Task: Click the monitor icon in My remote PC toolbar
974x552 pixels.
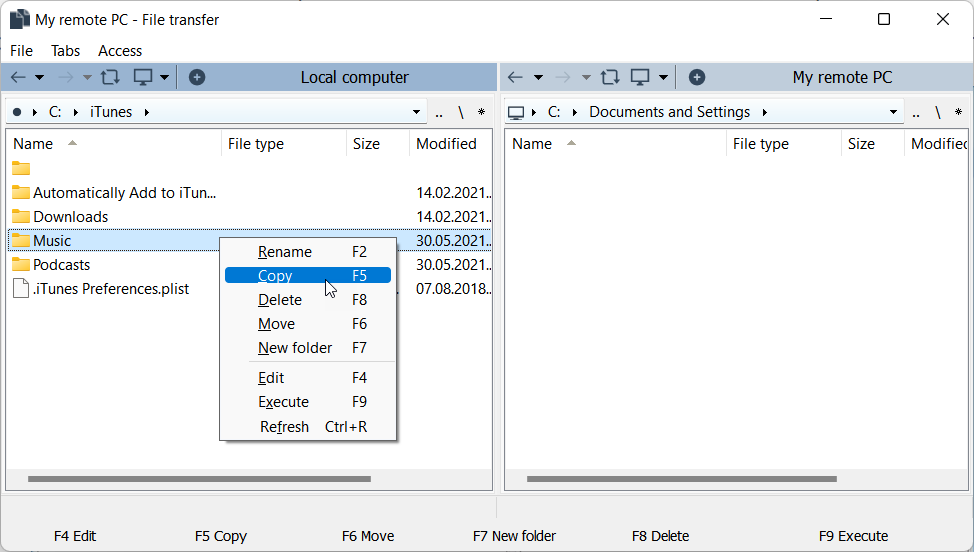Action: pyautogui.click(x=641, y=77)
